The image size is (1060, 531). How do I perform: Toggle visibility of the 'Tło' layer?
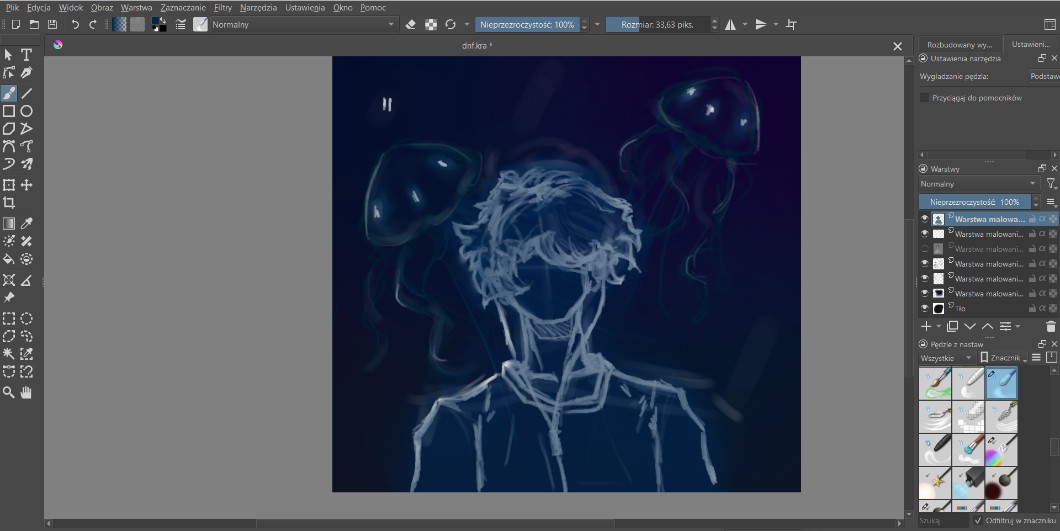(924, 309)
